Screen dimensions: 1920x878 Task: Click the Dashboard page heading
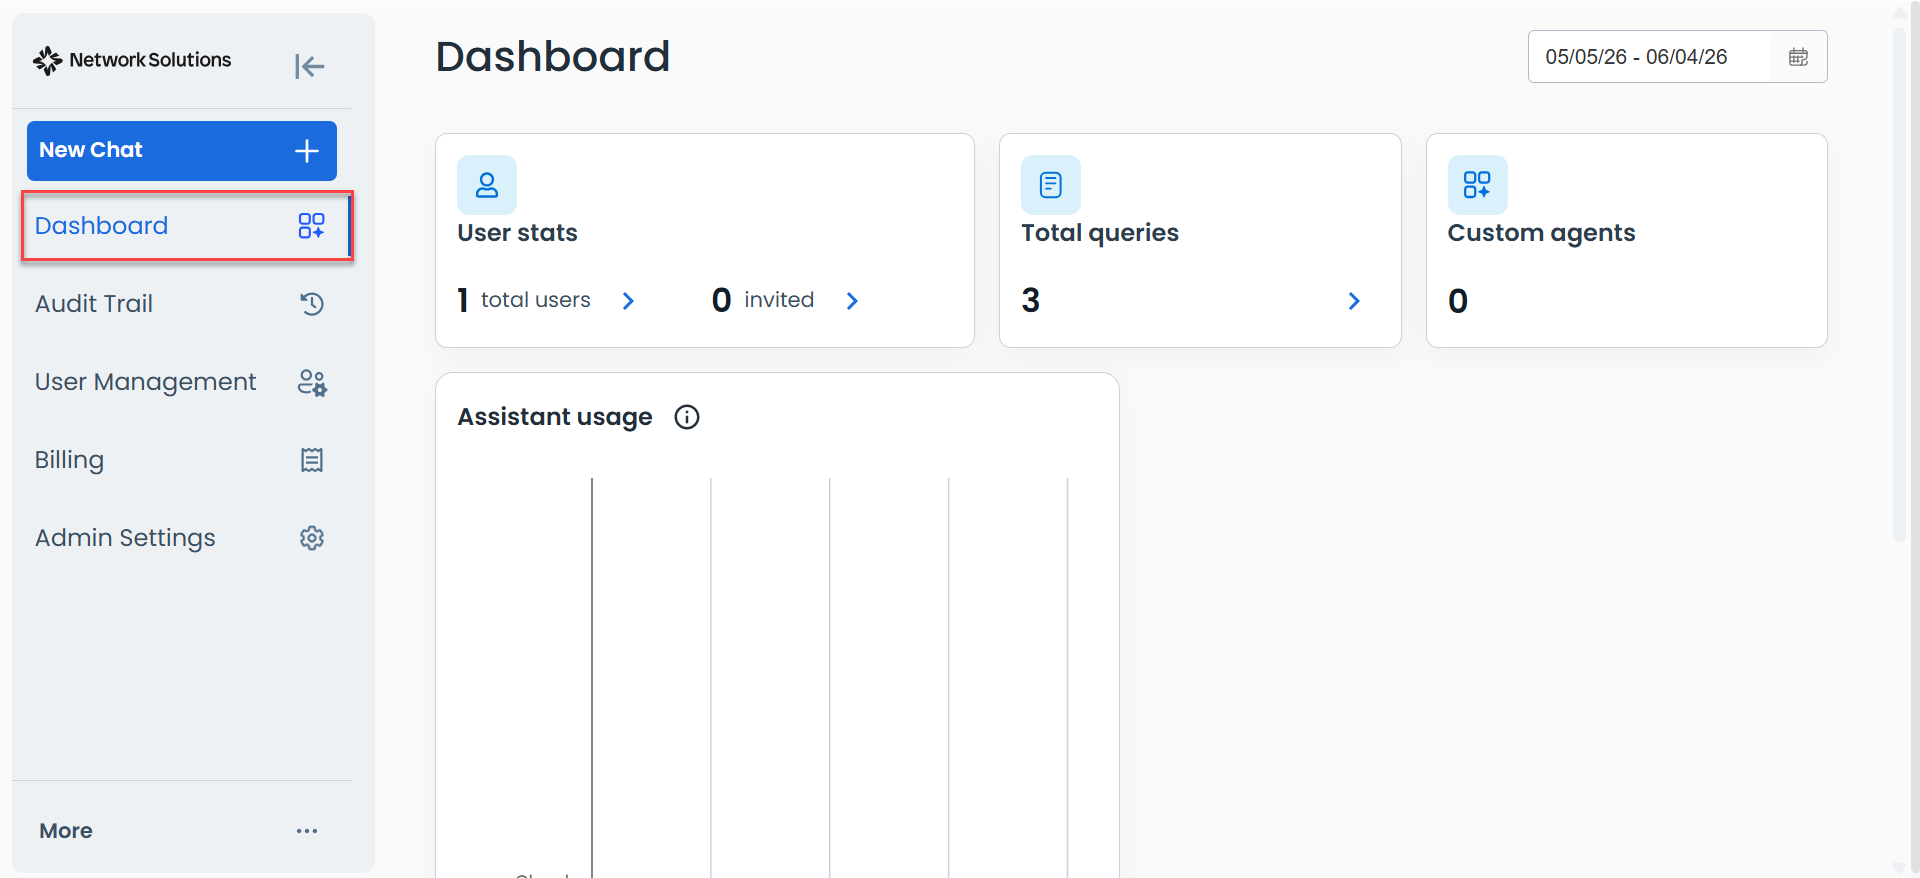[553, 56]
